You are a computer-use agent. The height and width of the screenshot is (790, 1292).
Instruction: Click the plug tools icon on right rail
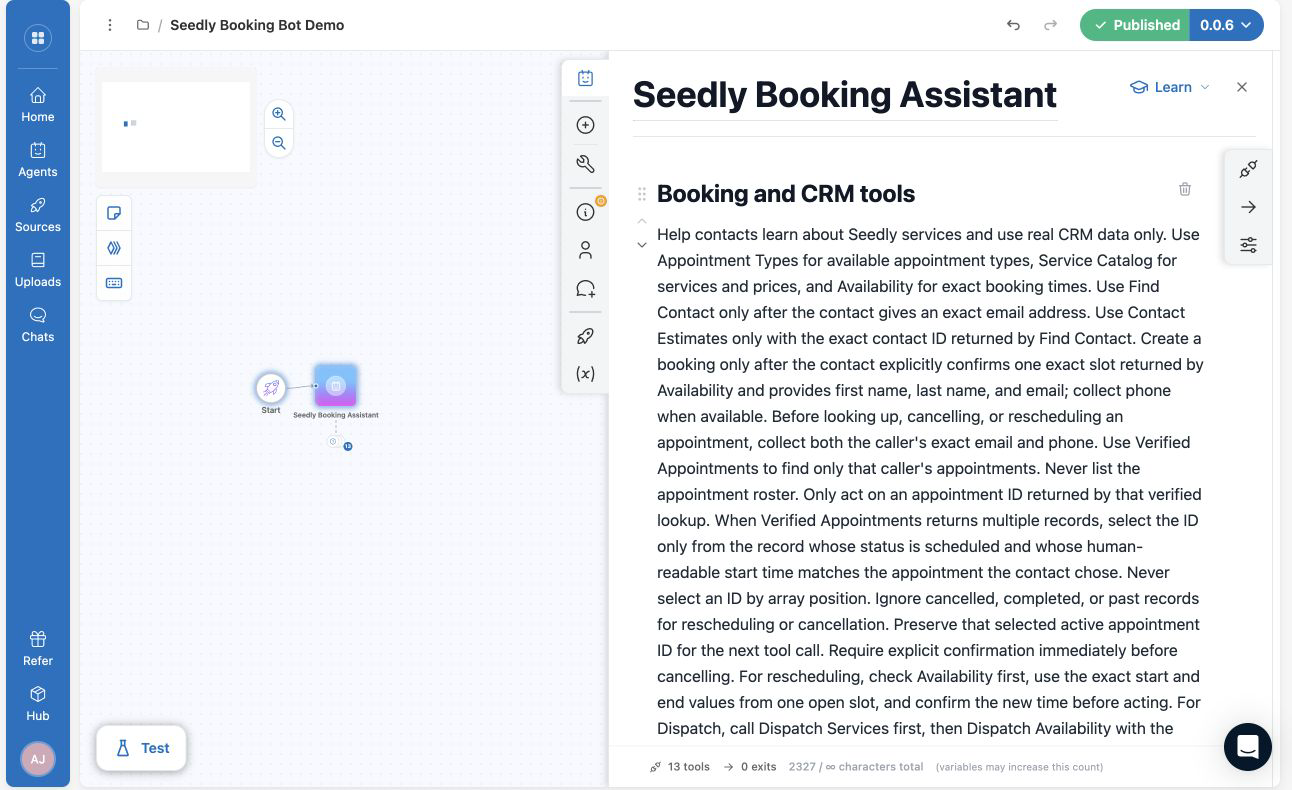pyautogui.click(x=1248, y=169)
